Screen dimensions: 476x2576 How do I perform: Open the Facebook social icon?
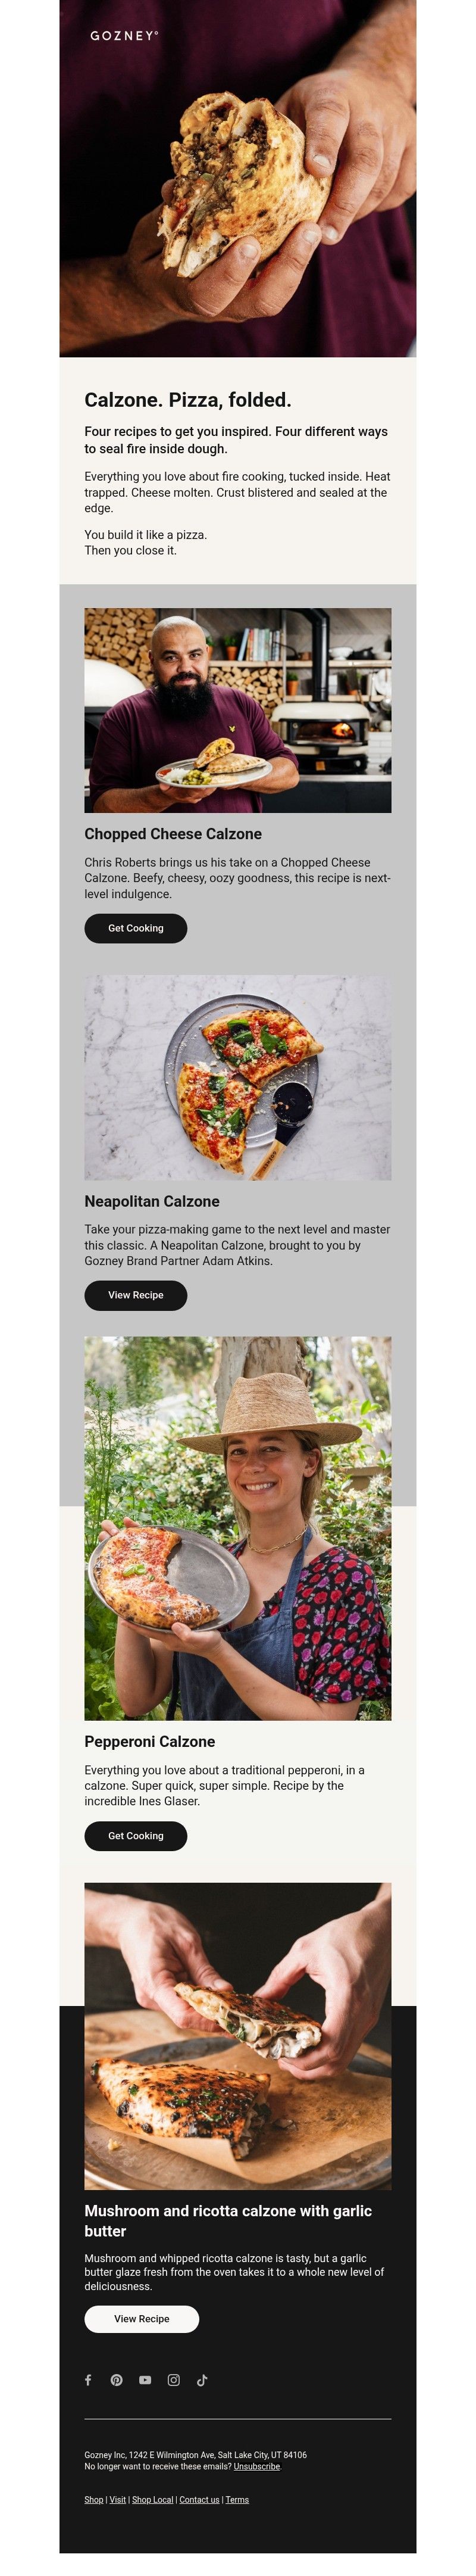(x=88, y=2380)
